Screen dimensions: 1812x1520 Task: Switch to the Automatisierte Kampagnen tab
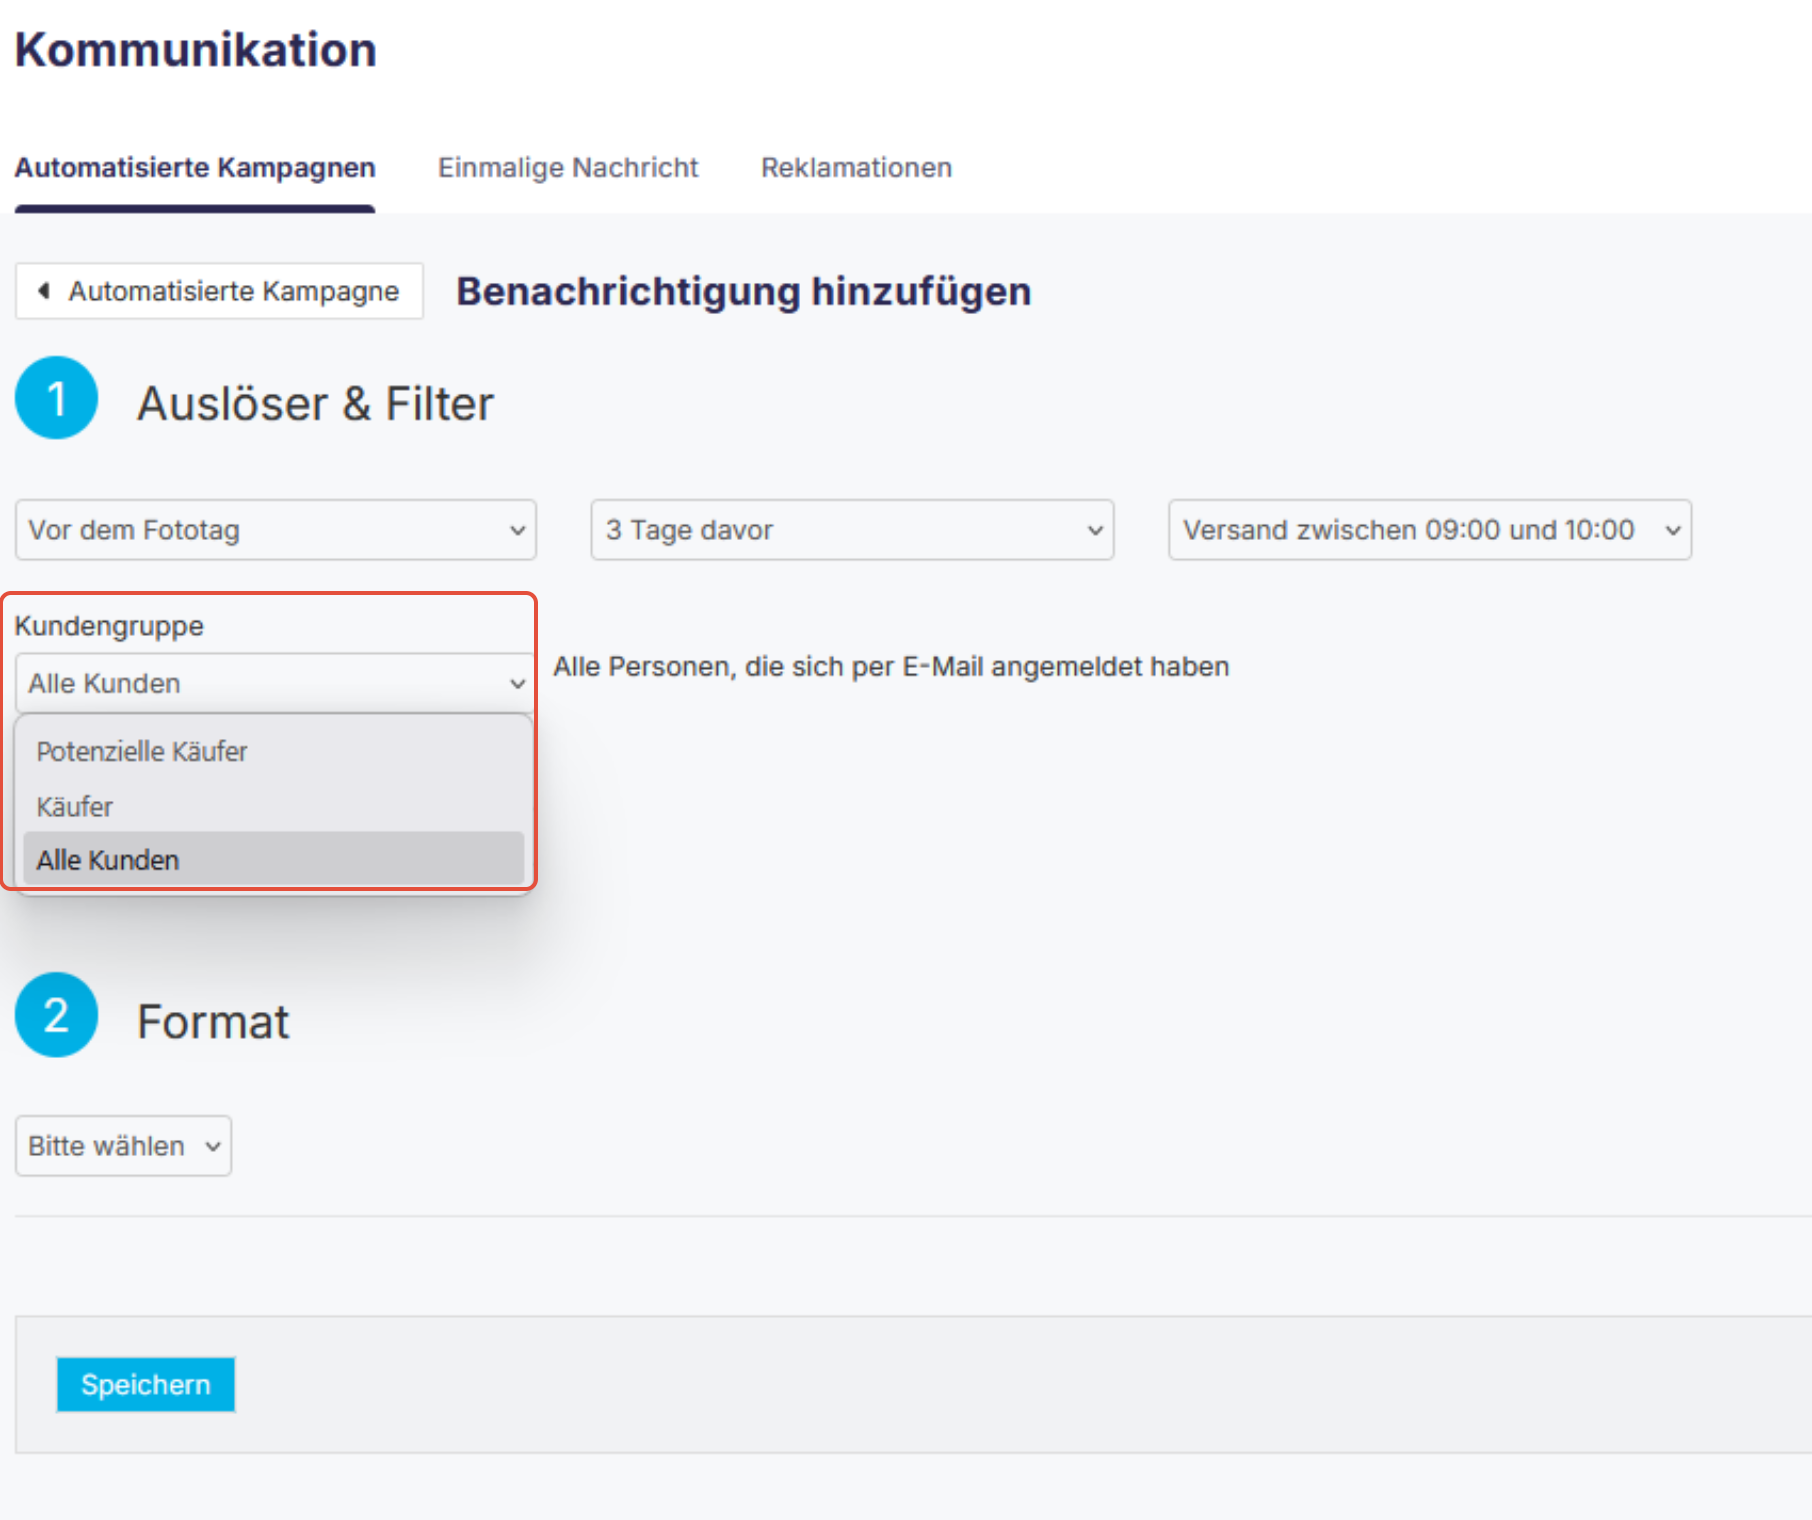click(x=195, y=167)
